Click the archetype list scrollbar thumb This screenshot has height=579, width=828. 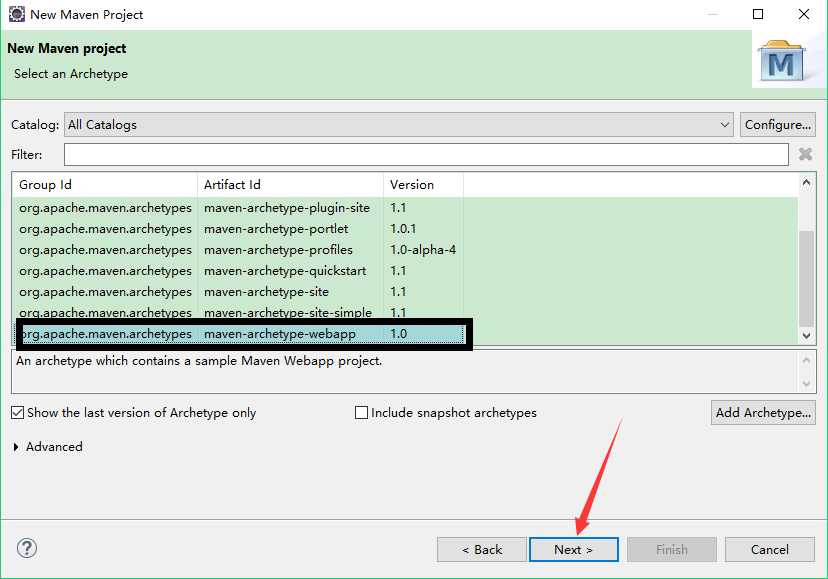(806, 279)
